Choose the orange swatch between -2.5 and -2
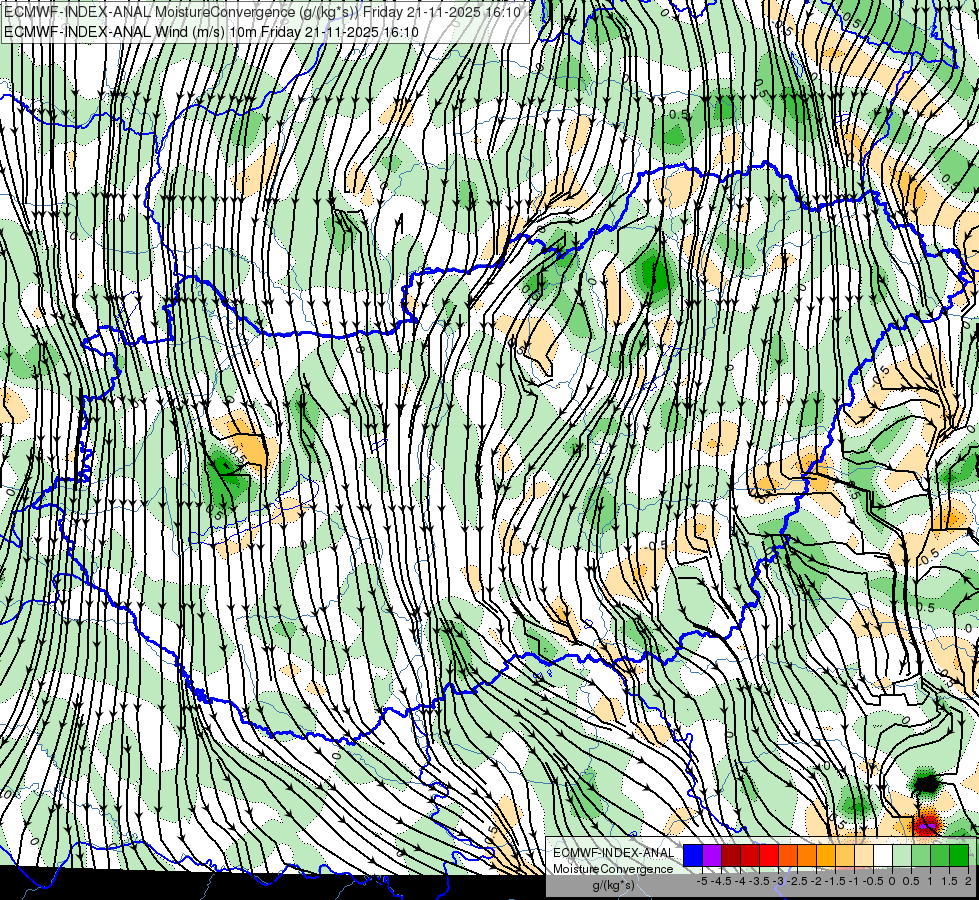The height and width of the screenshot is (900, 979). 807,855
